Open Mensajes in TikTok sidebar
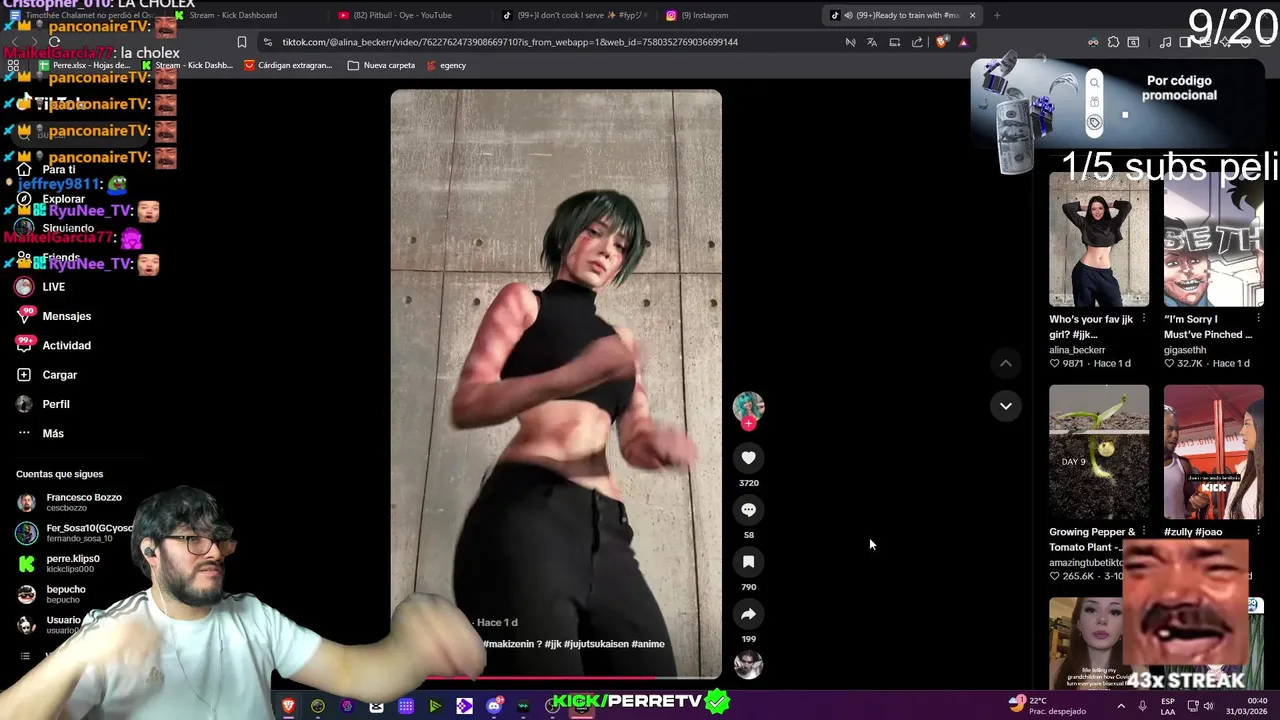This screenshot has width=1280, height=720. [54, 316]
